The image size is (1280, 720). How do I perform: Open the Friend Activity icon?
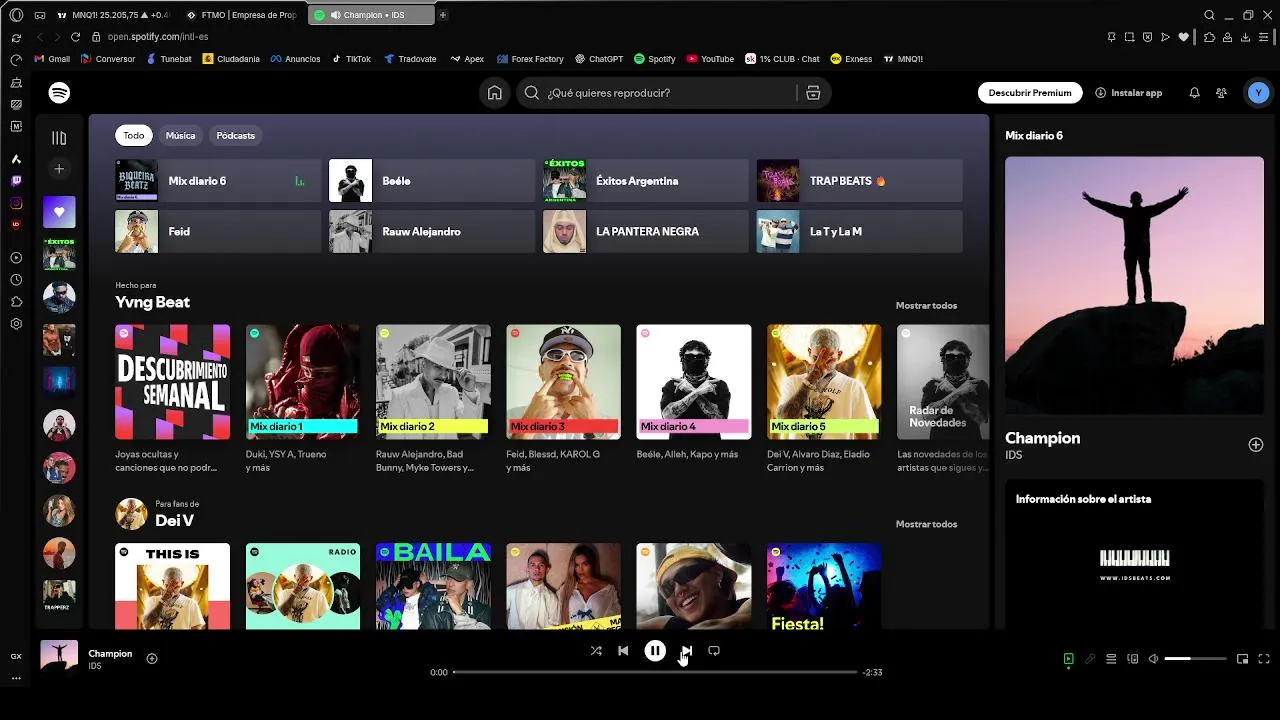(x=1221, y=93)
